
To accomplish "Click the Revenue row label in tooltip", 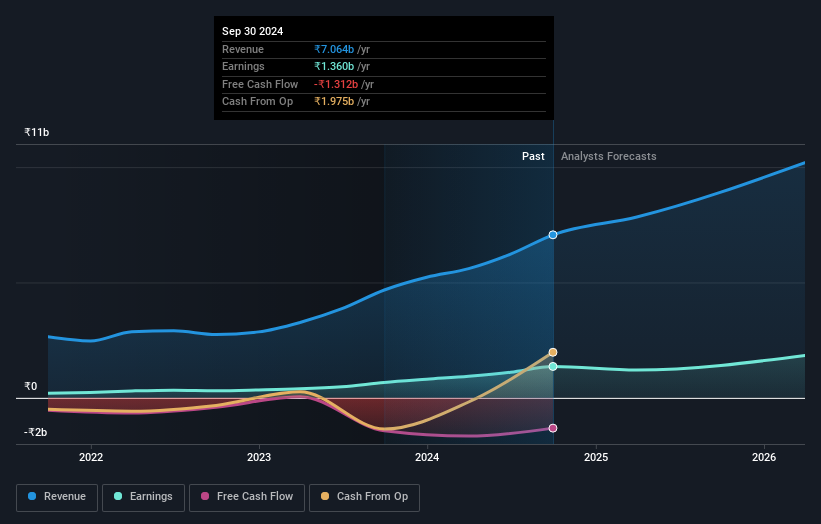I will coord(243,49).
